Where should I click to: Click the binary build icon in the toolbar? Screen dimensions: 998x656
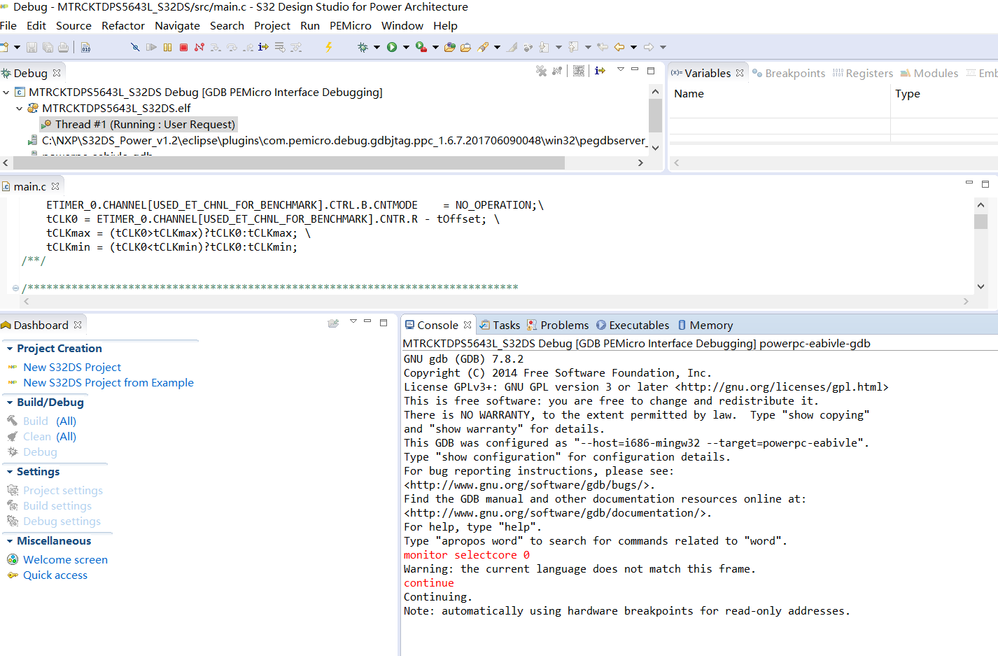(86, 47)
